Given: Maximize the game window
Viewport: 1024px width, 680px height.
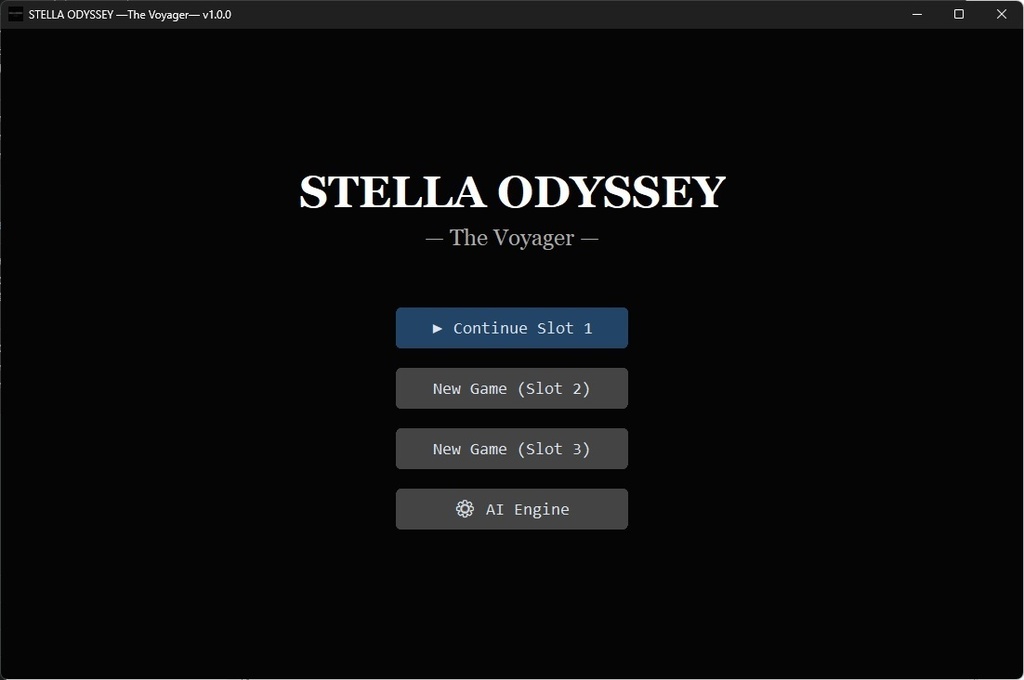Looking at the screenshot, I should pos(958,14).
